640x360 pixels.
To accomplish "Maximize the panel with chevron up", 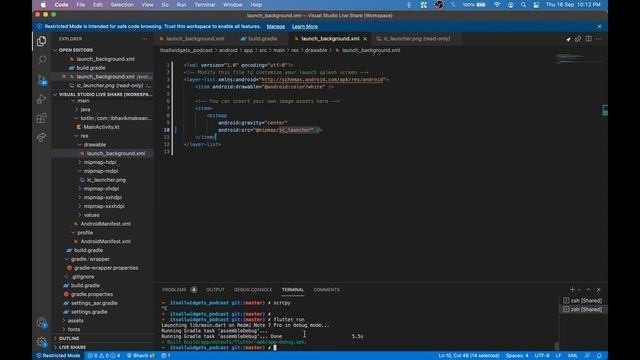I will (588, 289).
